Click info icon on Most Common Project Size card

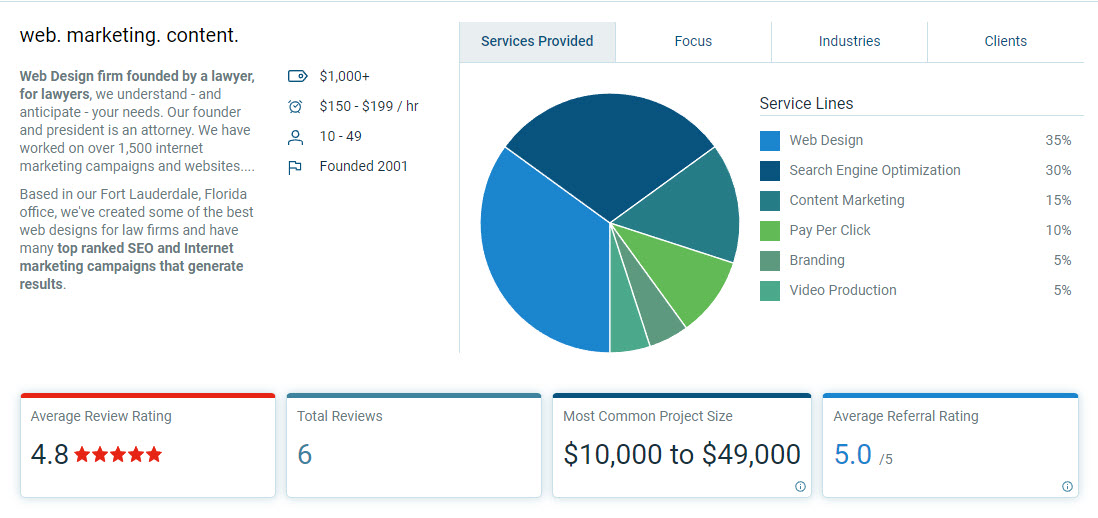point(800,487)
